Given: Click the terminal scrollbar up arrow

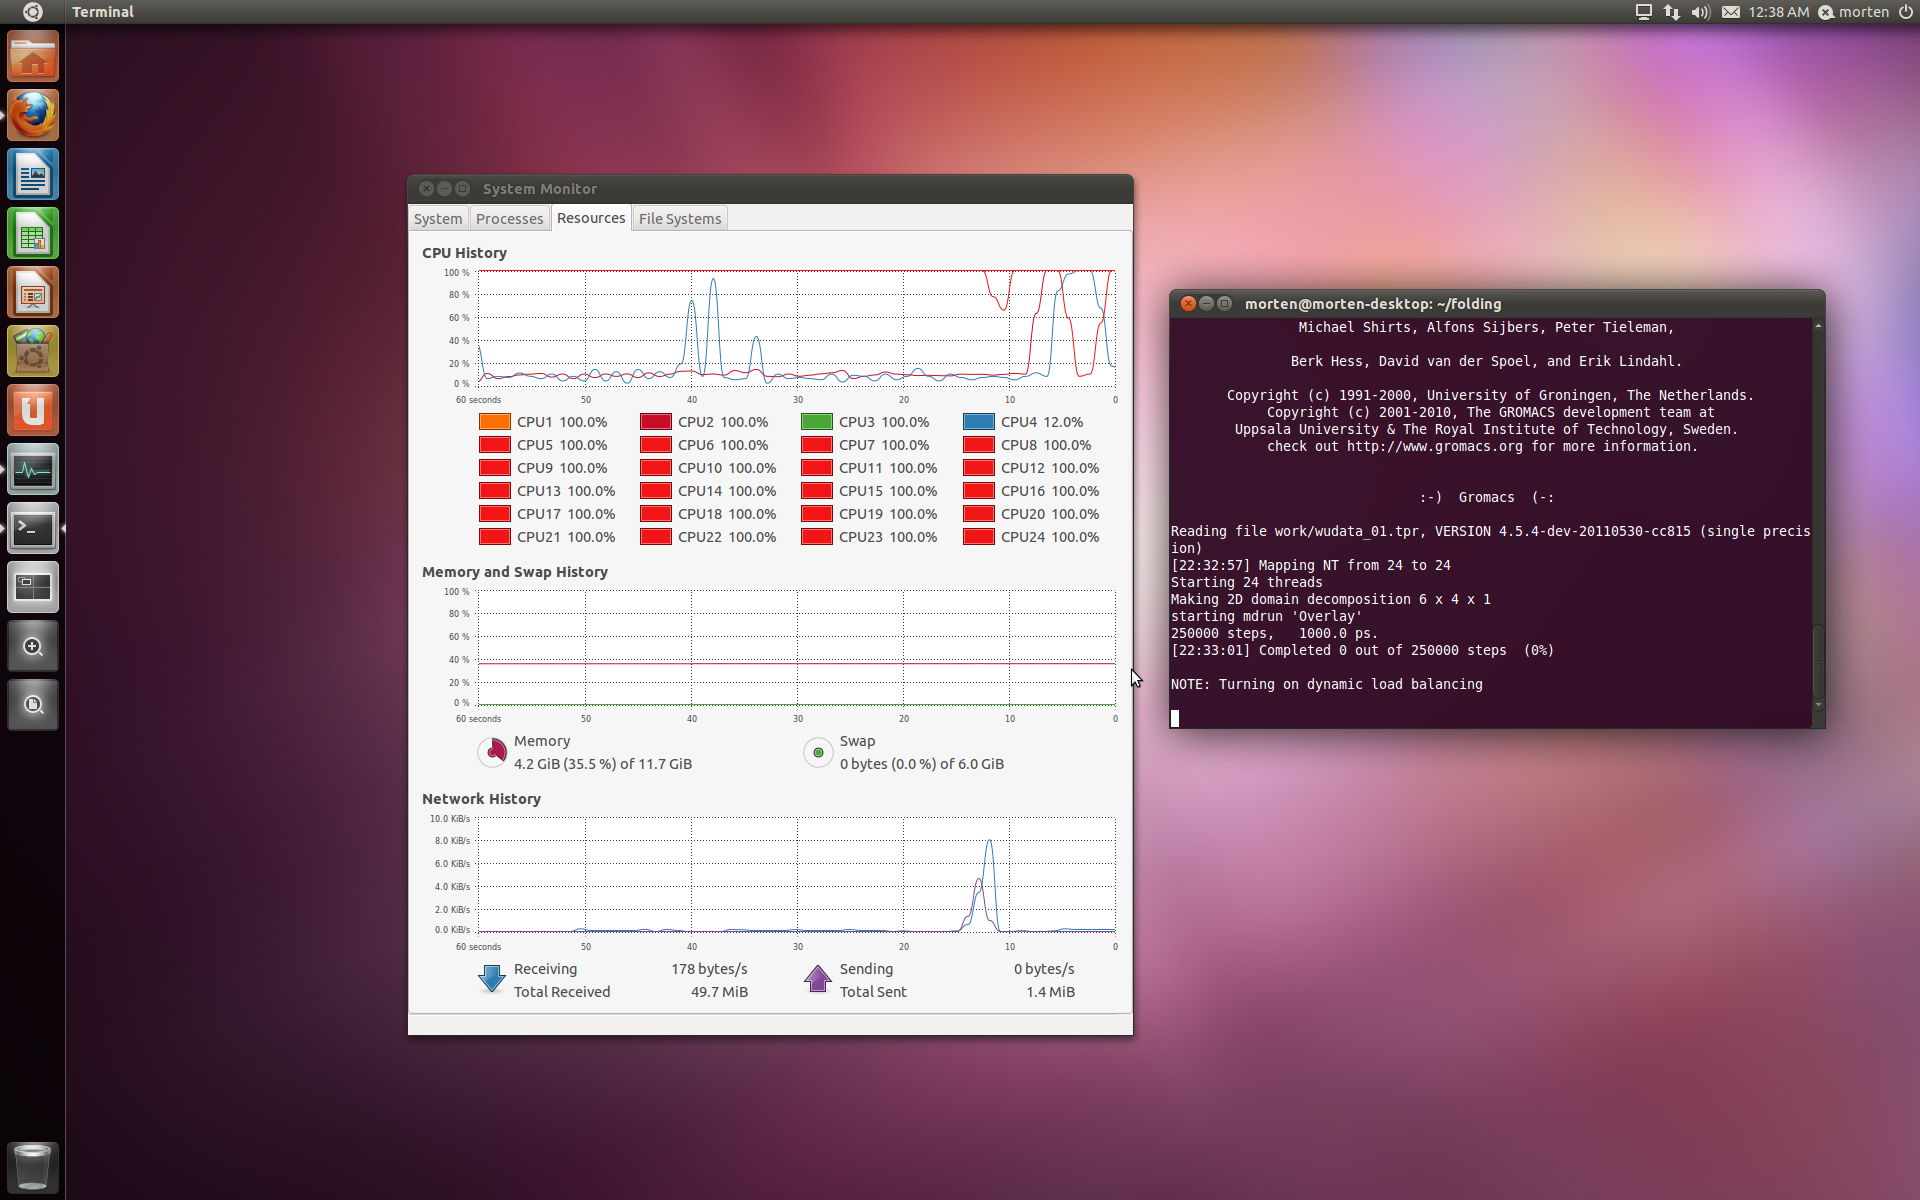Looking at the screenshot, I should pos(1818,326).
